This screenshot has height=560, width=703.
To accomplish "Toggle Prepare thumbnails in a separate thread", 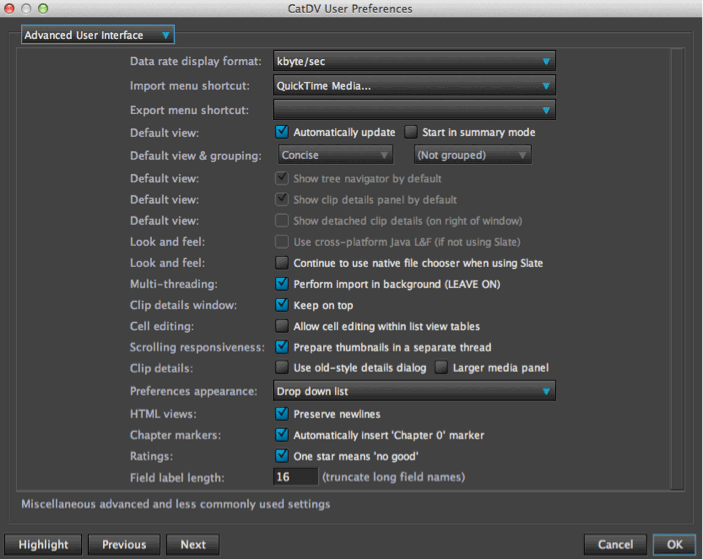I will [x=282, y=347].
